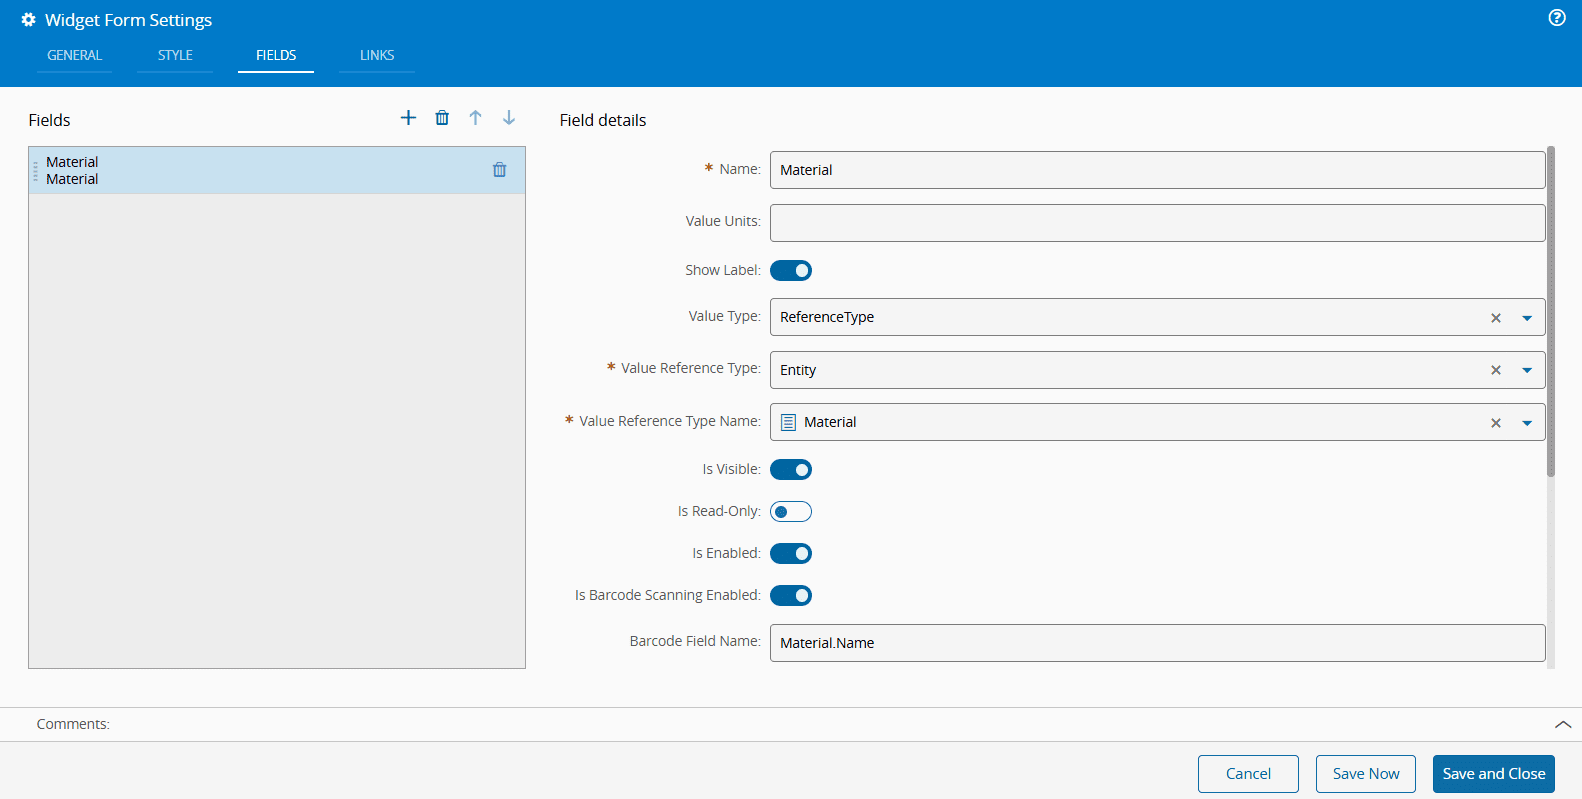Click the add field plus icon

tap(408, 118)
